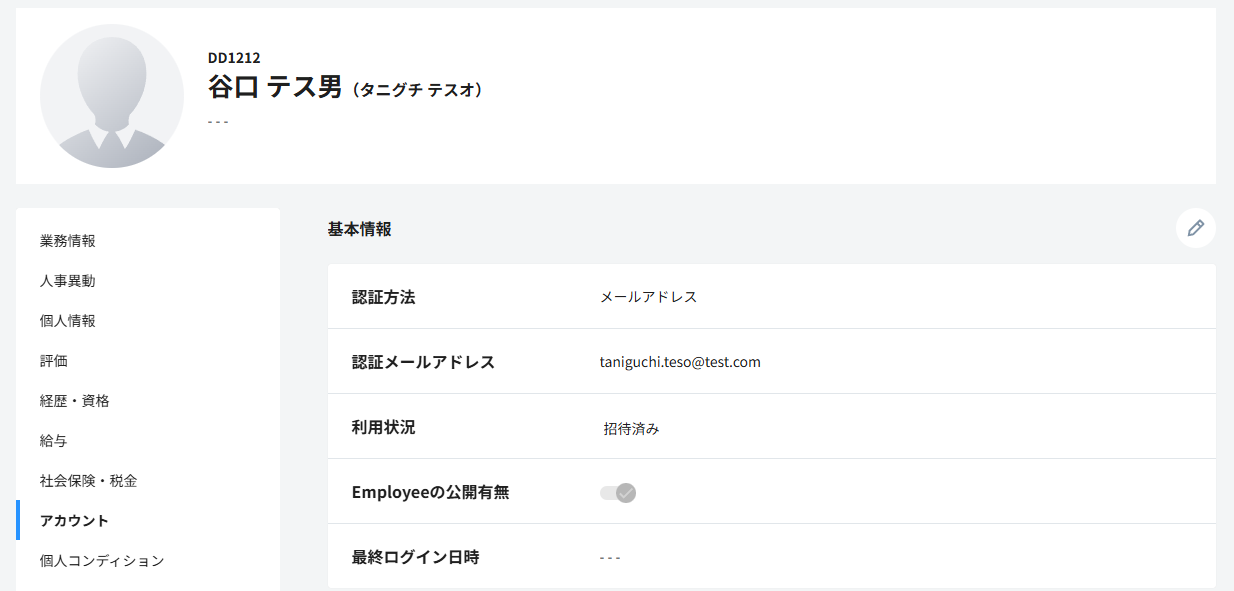Open the 経歴・資格 sidebar item
1234x591 pixels.
(x=75, y=401)
